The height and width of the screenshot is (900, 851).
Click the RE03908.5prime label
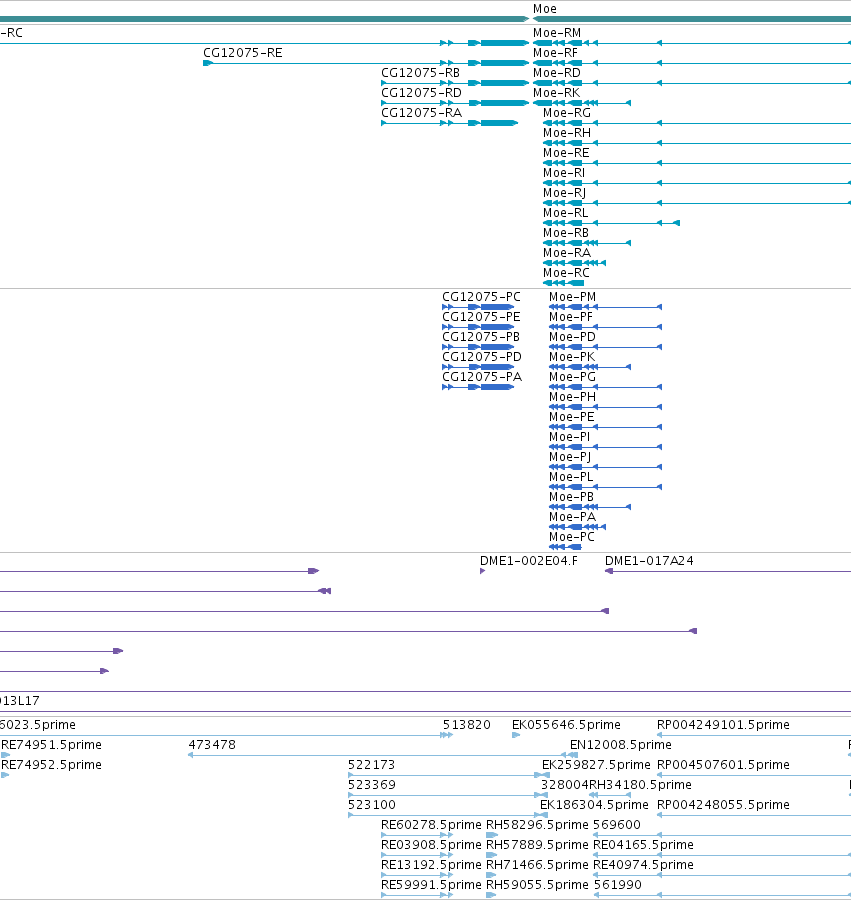pos(431,845)
